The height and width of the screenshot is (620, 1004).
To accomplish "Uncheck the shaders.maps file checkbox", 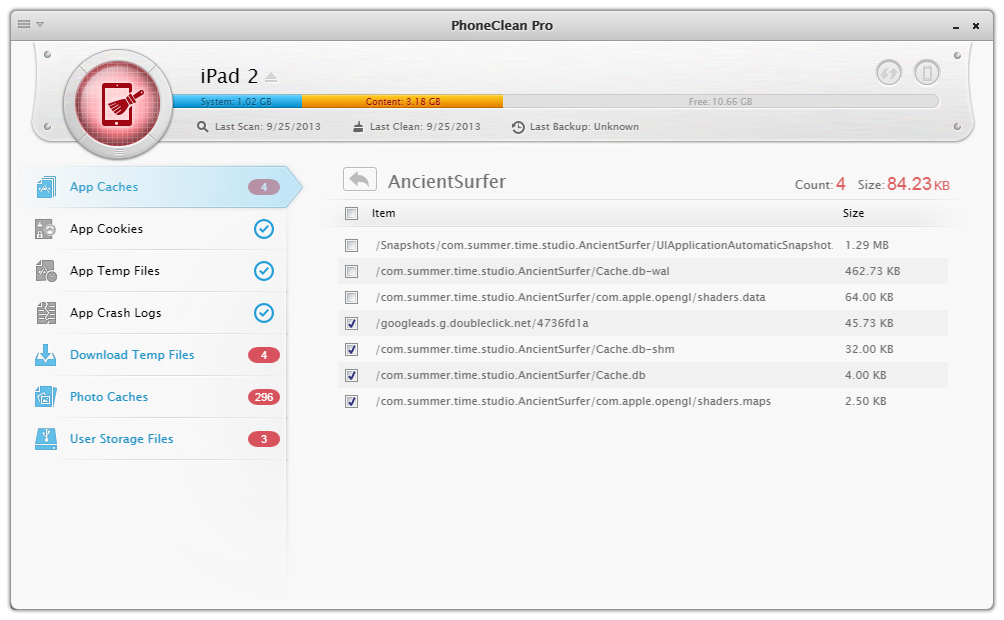I will click(x=351, y=401).
